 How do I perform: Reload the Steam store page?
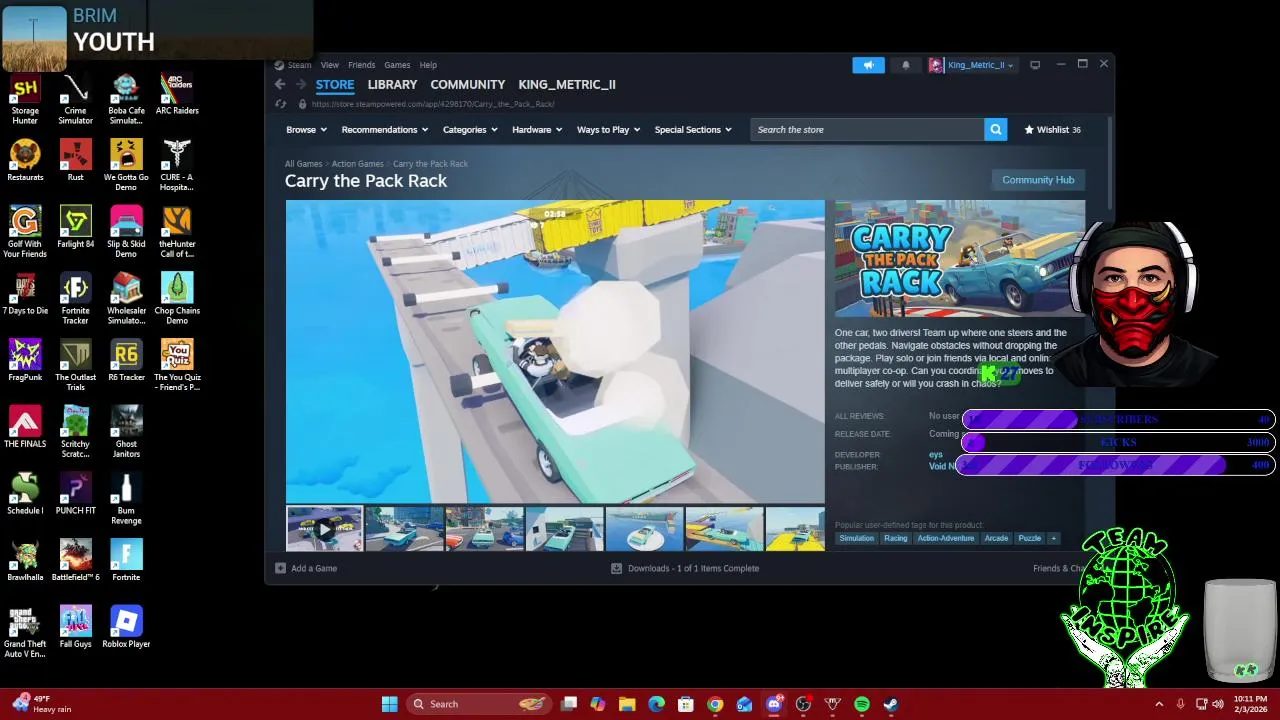coord(281,104)
